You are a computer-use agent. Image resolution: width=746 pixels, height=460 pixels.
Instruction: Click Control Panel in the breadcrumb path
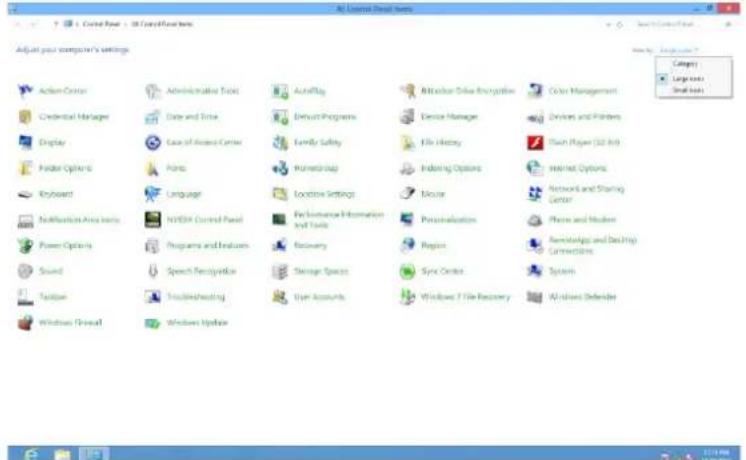pos(93,23)
